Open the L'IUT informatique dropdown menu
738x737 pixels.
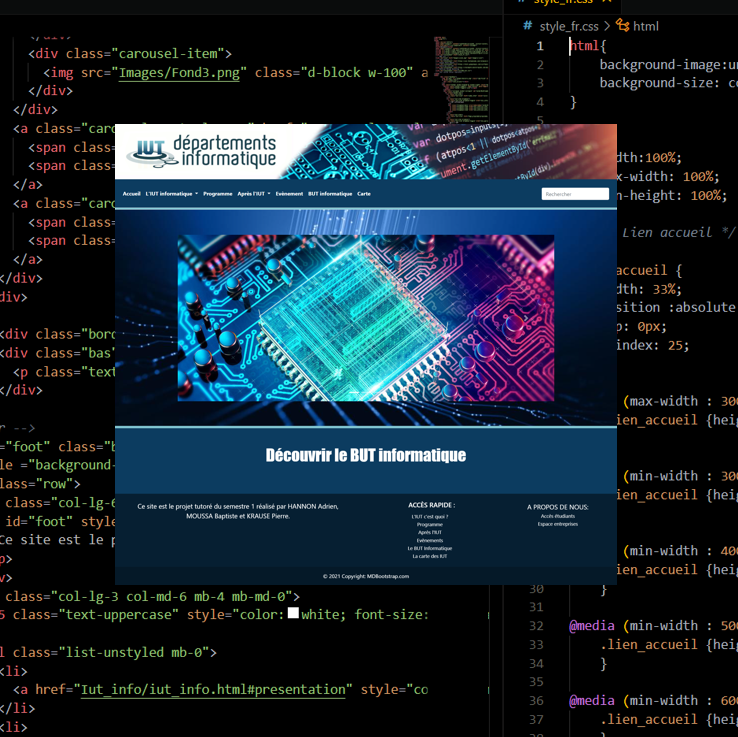(172, 194)
